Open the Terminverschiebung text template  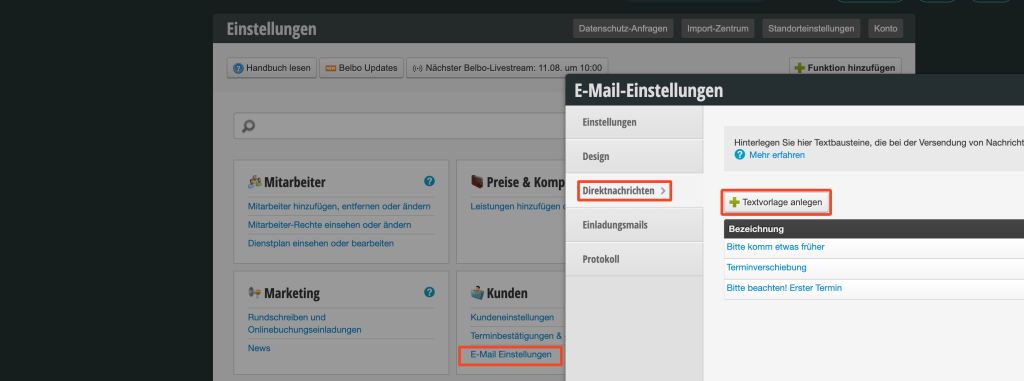click(766, 267)
